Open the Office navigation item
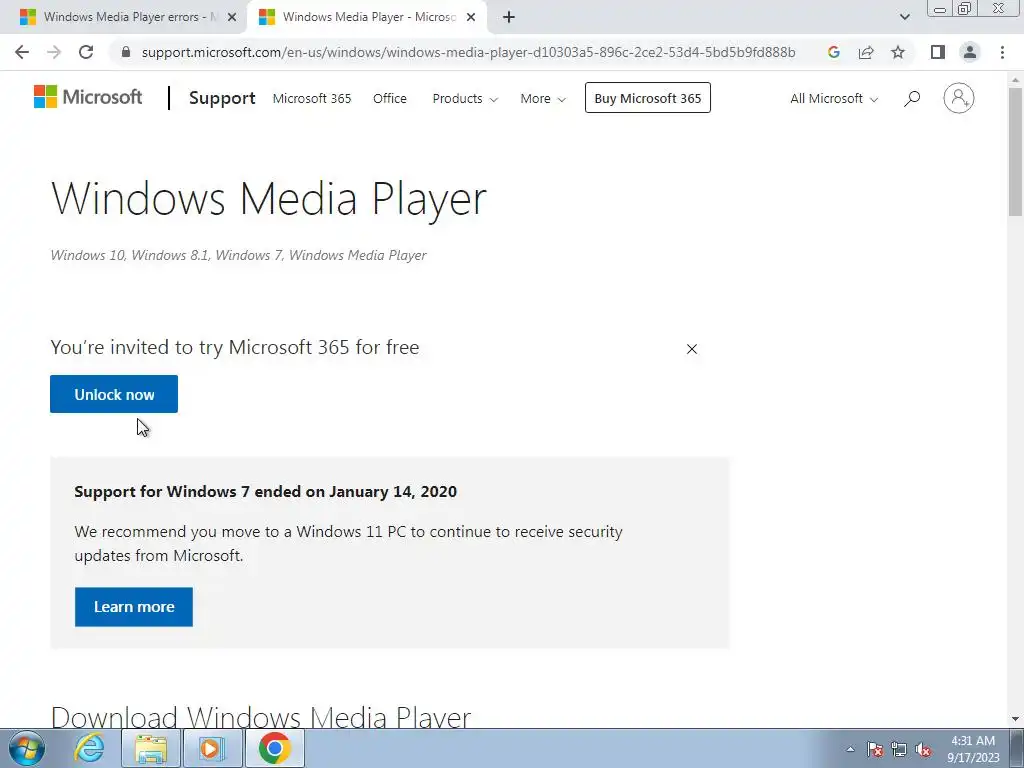 (390, 99)
